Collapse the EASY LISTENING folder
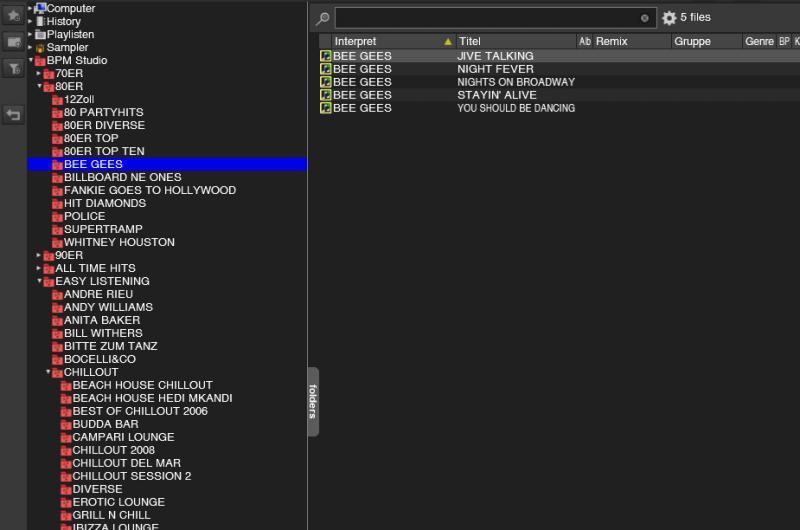Image resolution: width=800 pixels, height=530 pixels. [39, 281]
